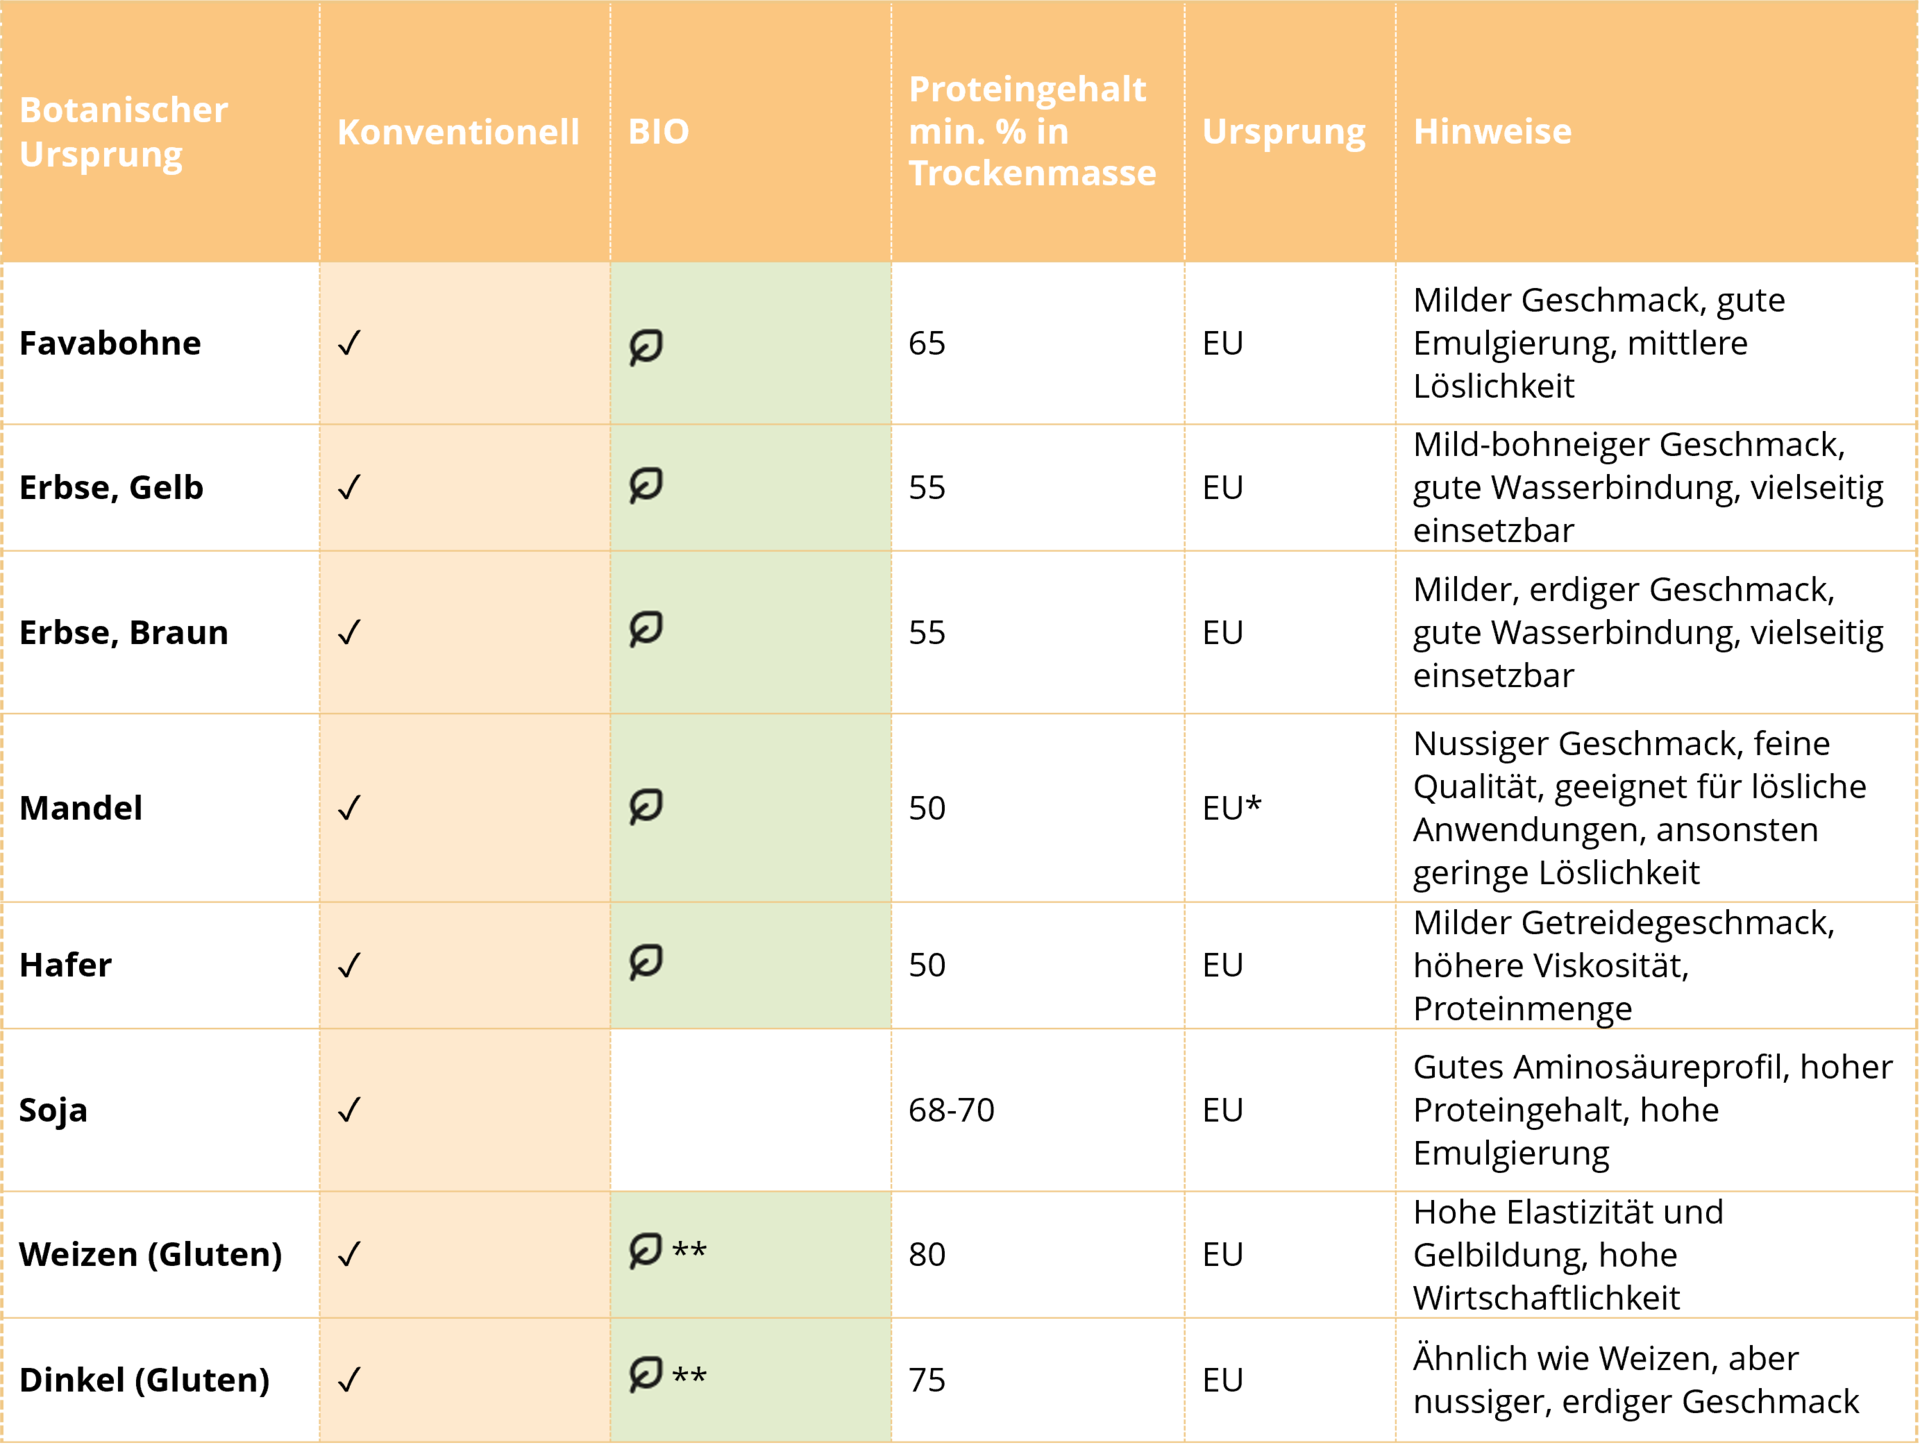This screenshot has width=1920, height=1445.
Task: Click the Hinweise column header
Action: coord(1492,131)
